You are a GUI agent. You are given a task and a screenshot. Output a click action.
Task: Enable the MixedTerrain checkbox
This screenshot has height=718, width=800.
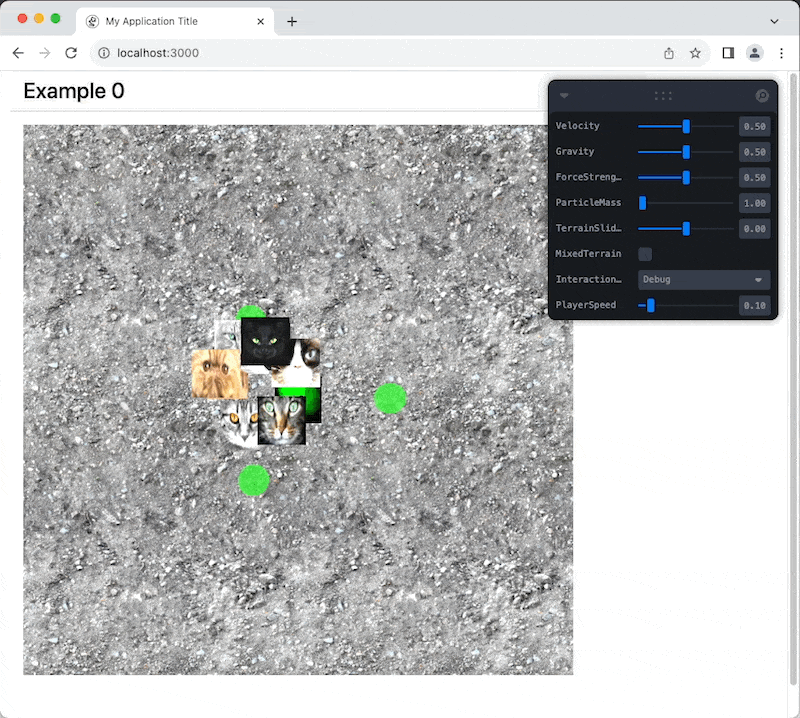coord(645,254)
